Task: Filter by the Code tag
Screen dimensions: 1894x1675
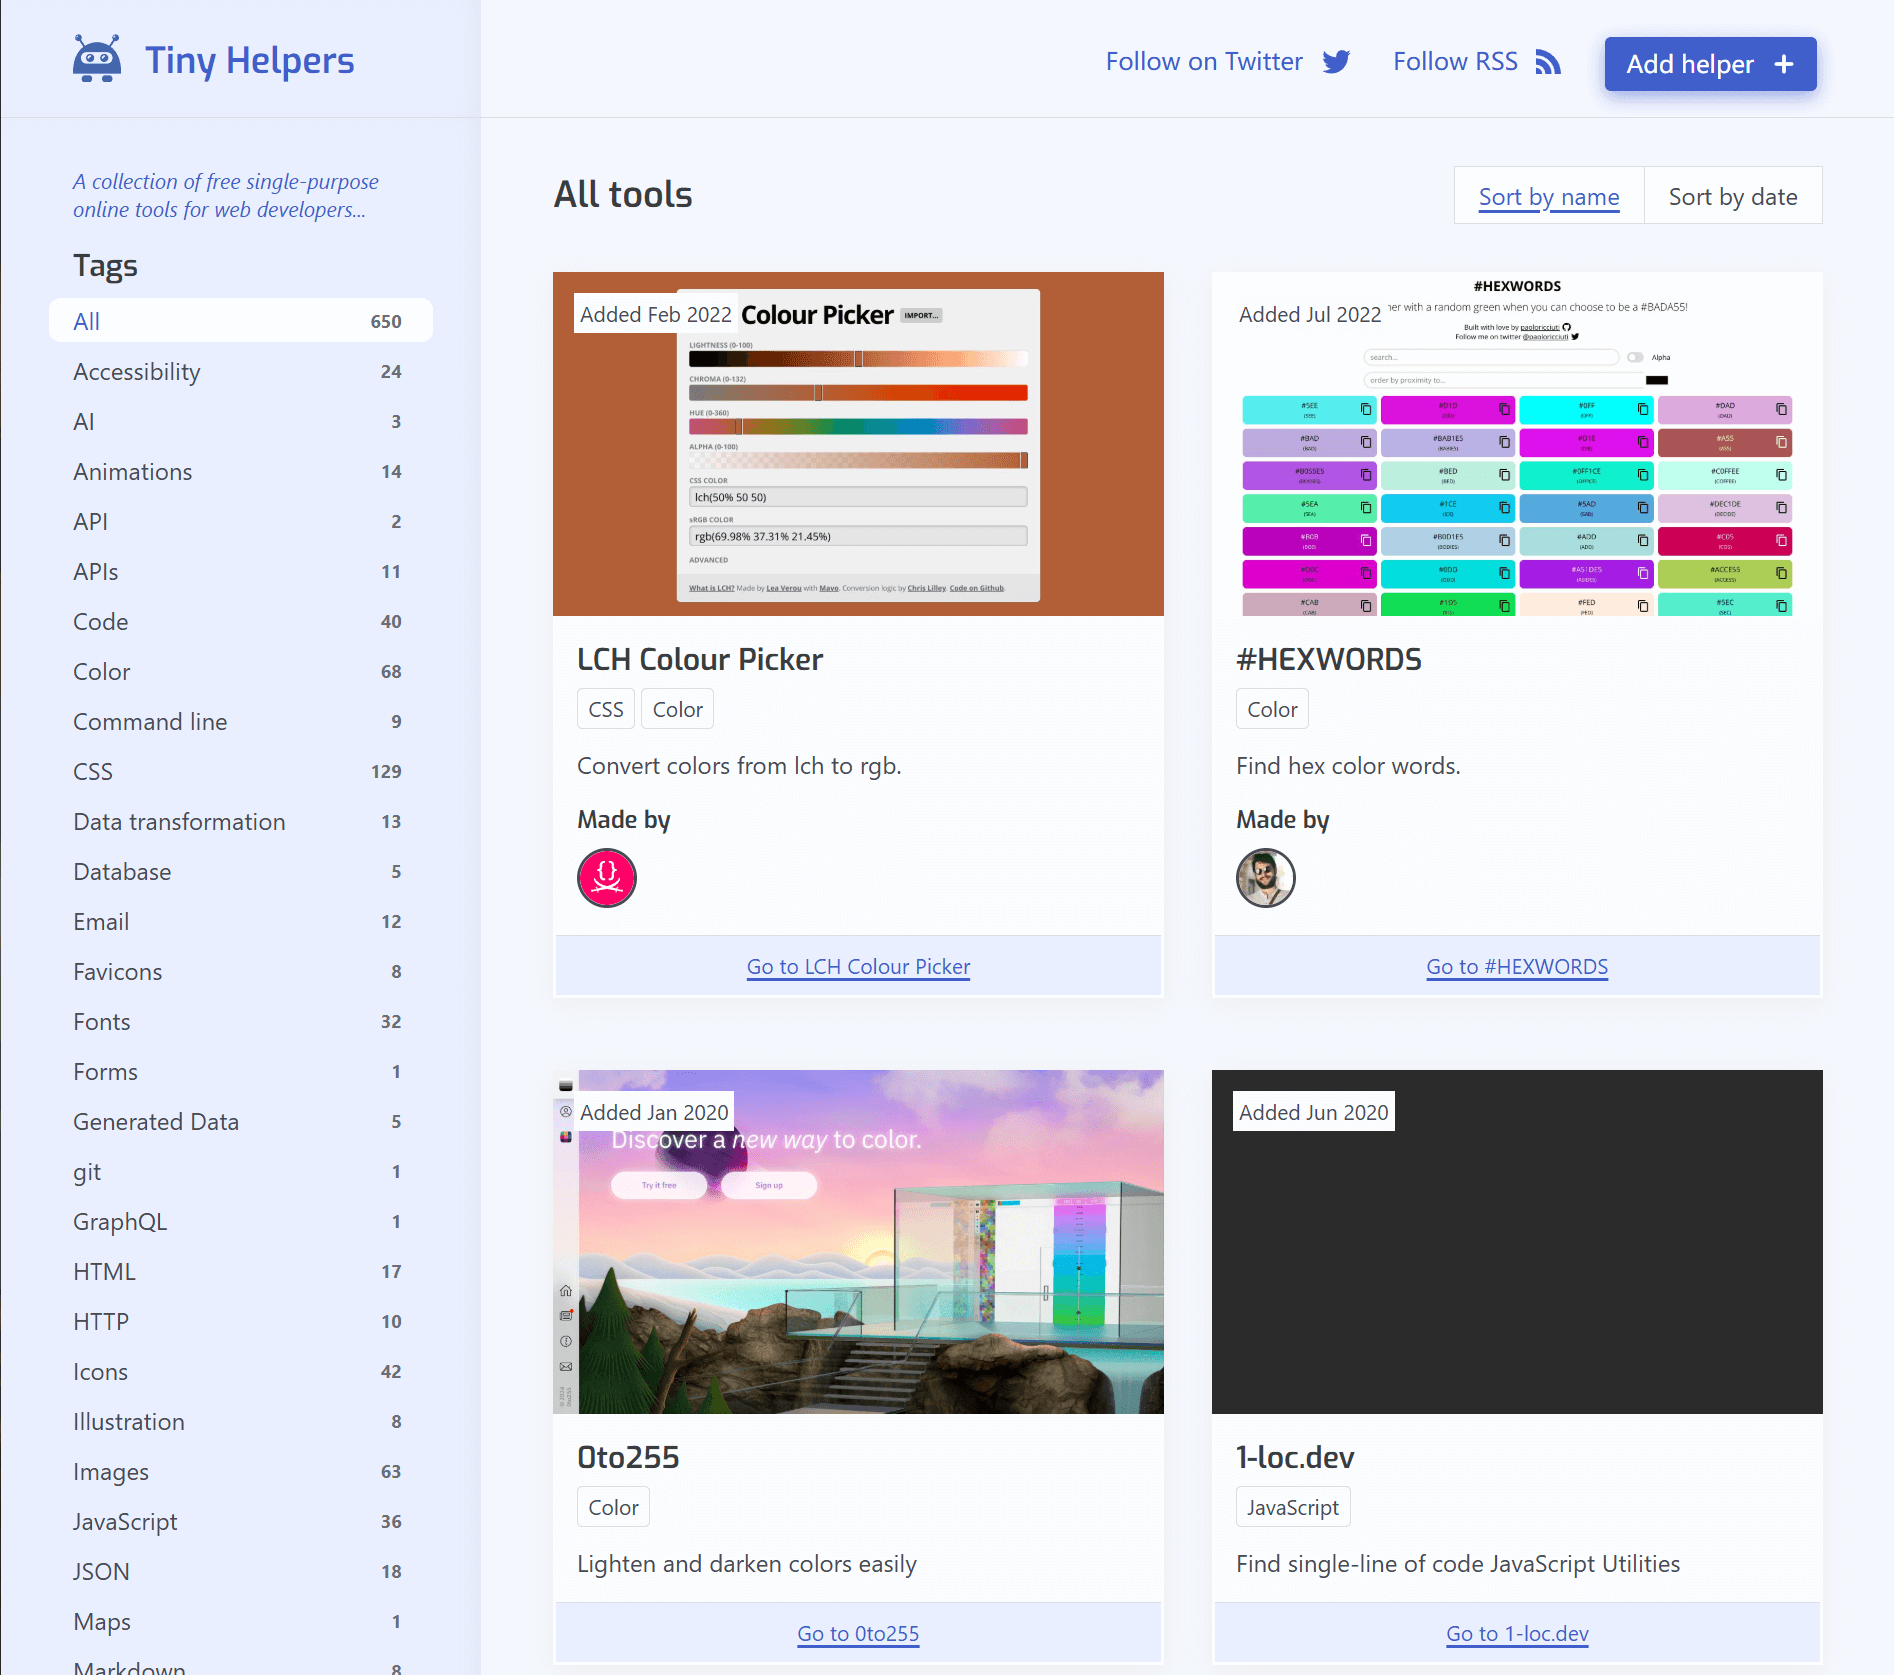Action: [x=241, y=621]
